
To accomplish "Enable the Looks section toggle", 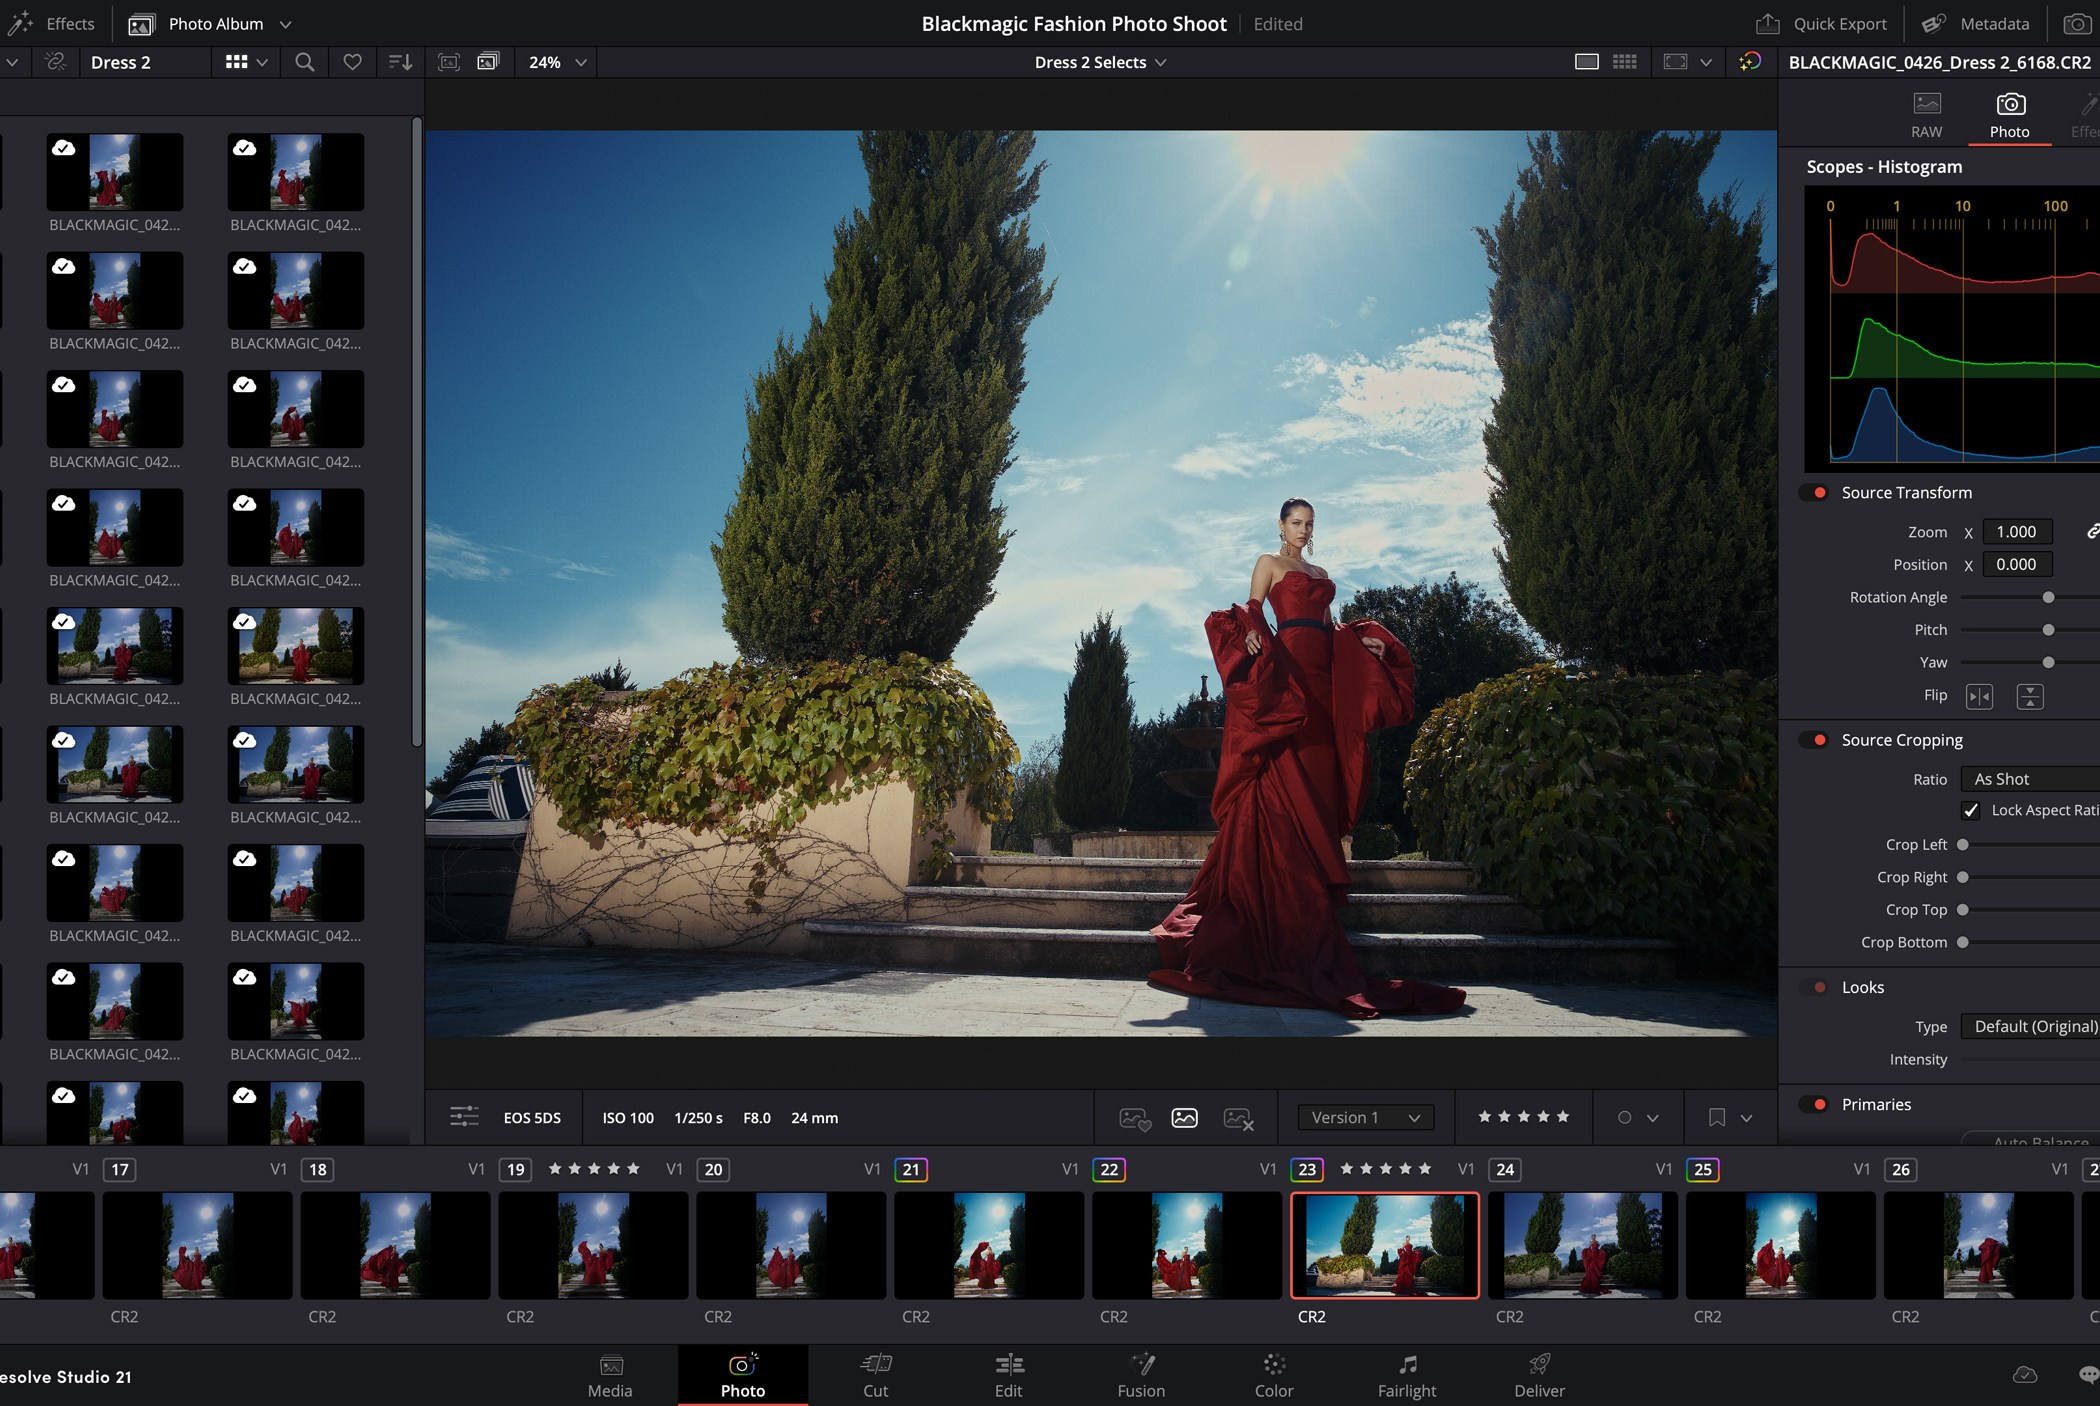I will point(1816,987).
